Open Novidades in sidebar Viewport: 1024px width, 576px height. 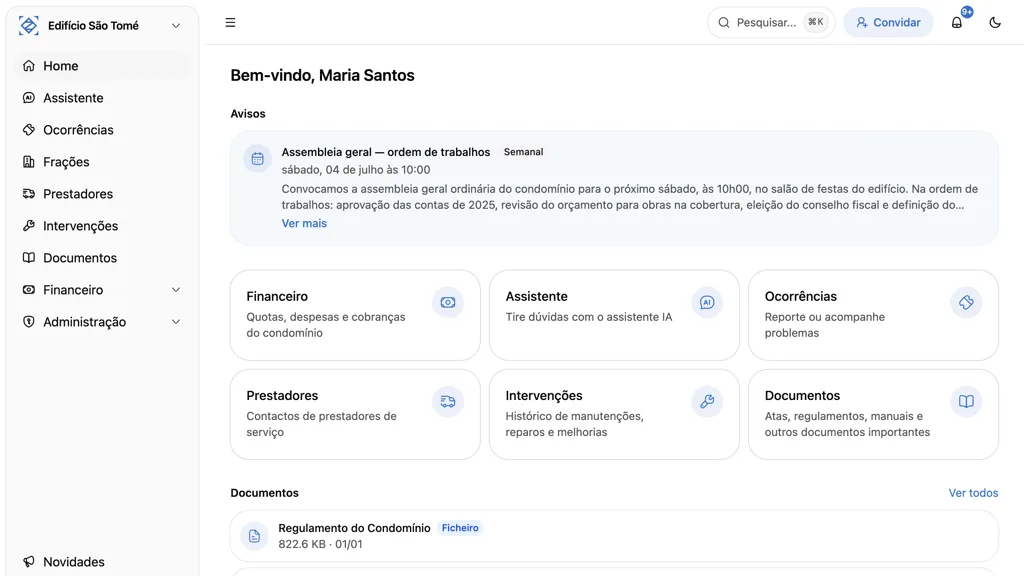[x=103, y=562]
